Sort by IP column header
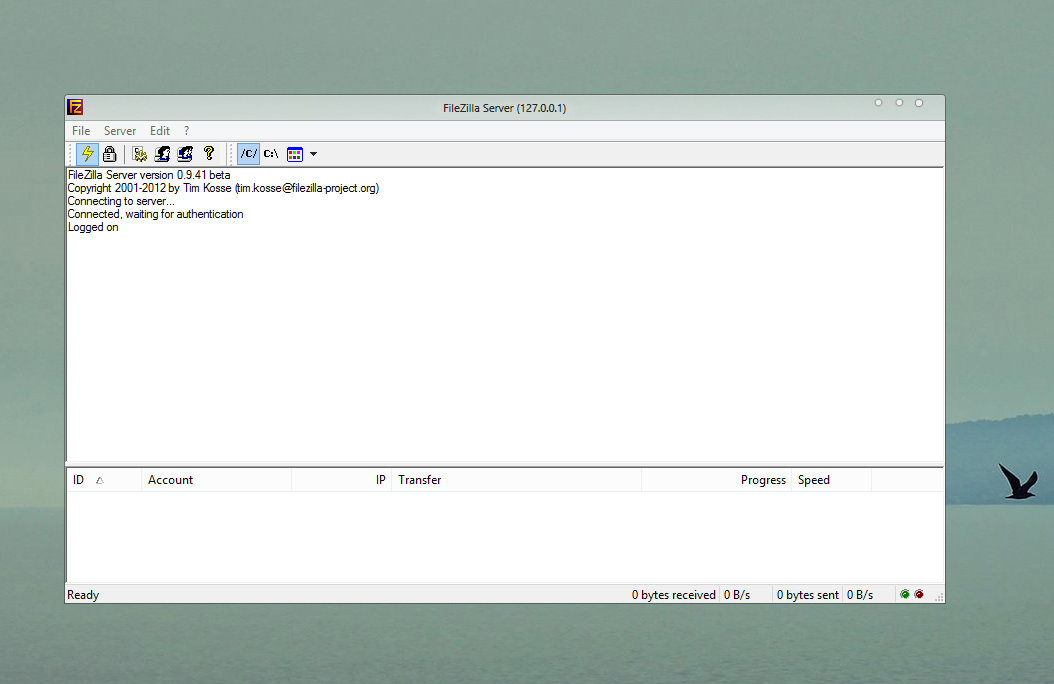Viewport: 1054px width, 684px height. [341, 480]
